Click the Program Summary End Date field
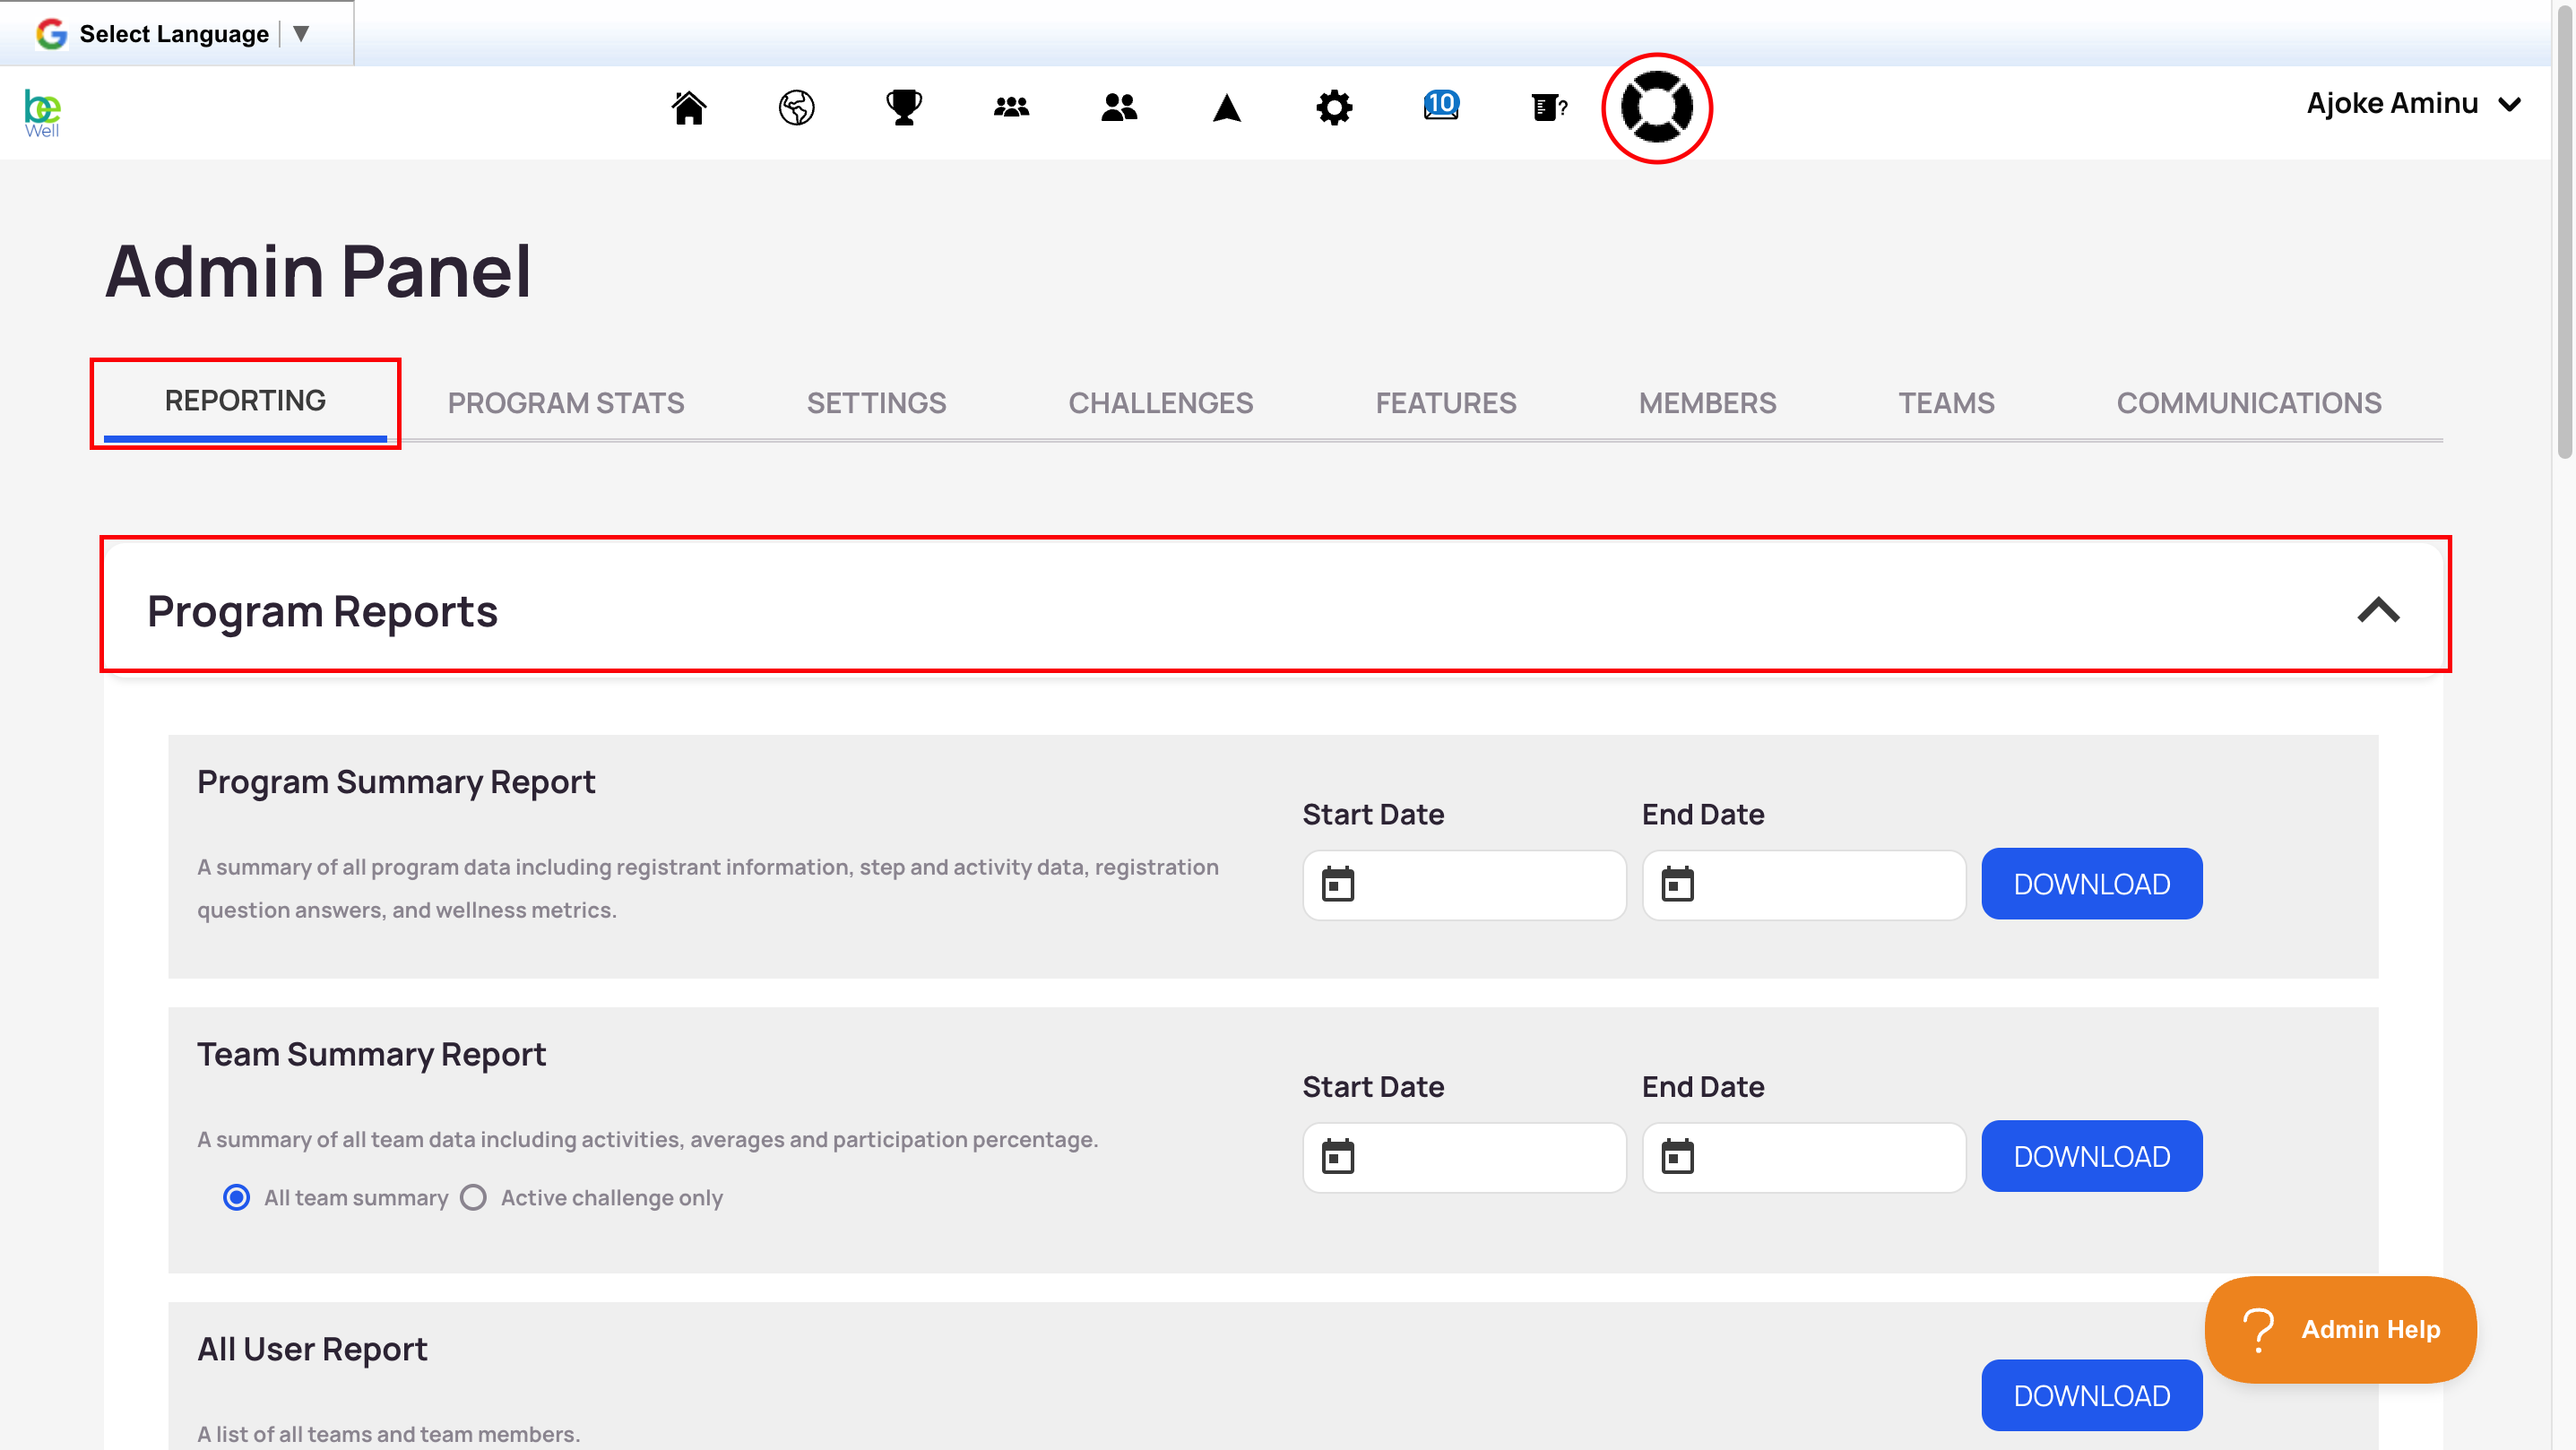 point(1804,885)
